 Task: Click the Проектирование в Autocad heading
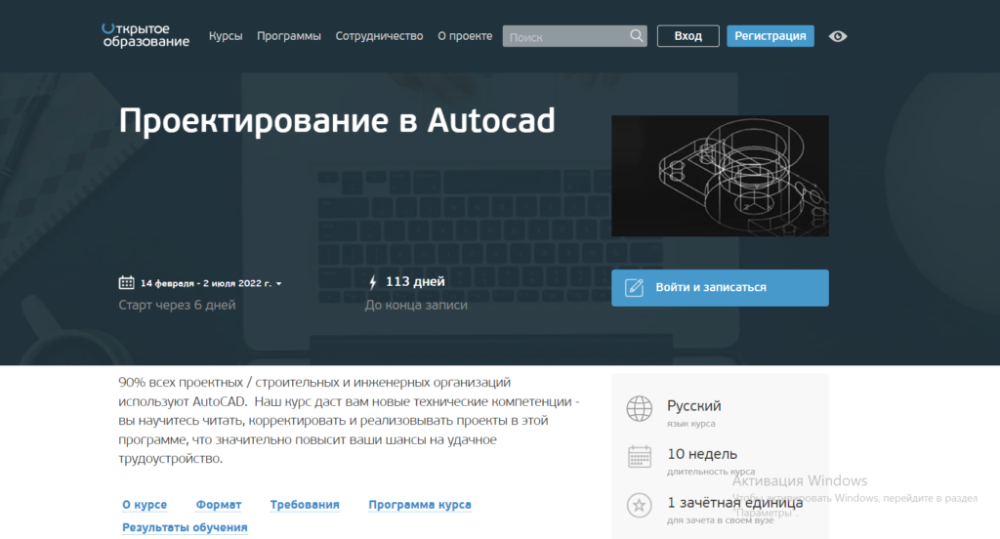[x=337, y=121]
